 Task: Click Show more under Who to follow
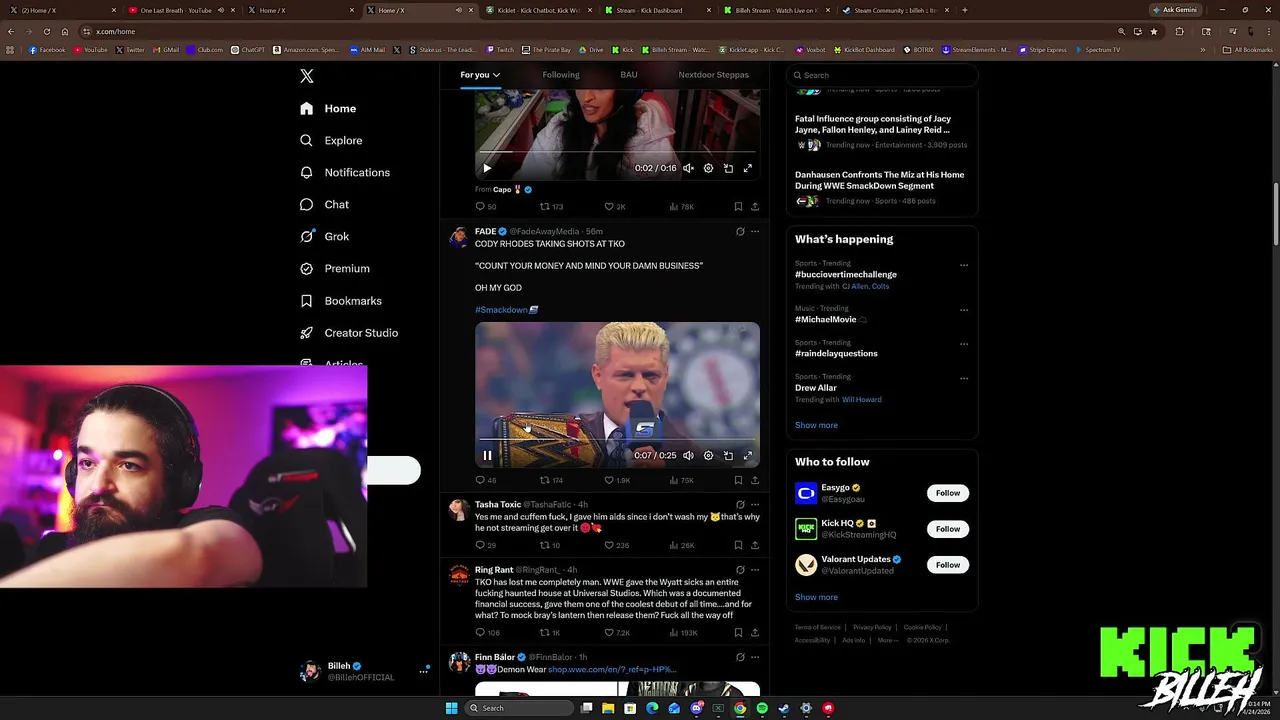tap(816, 597)
